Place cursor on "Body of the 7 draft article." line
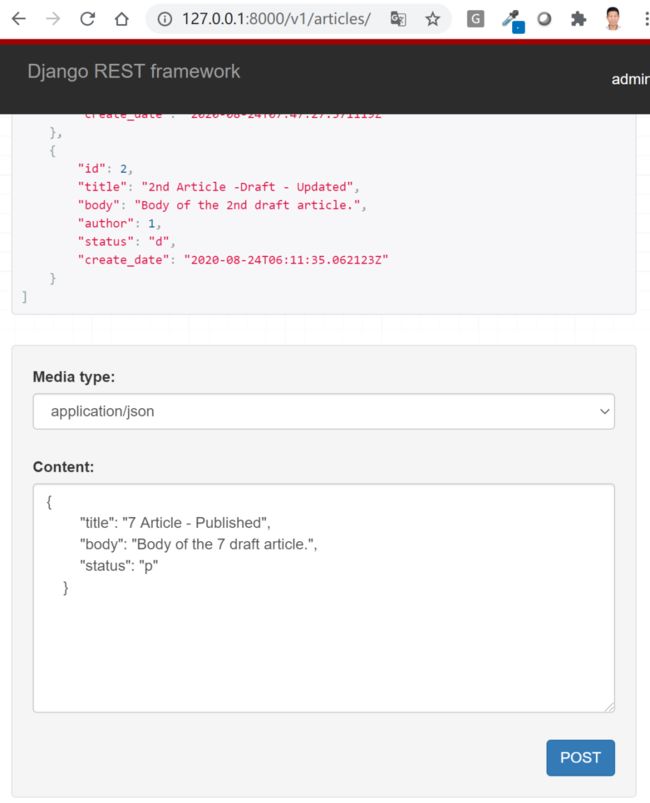This screenshot has width=650, height=803. point(198,544)
